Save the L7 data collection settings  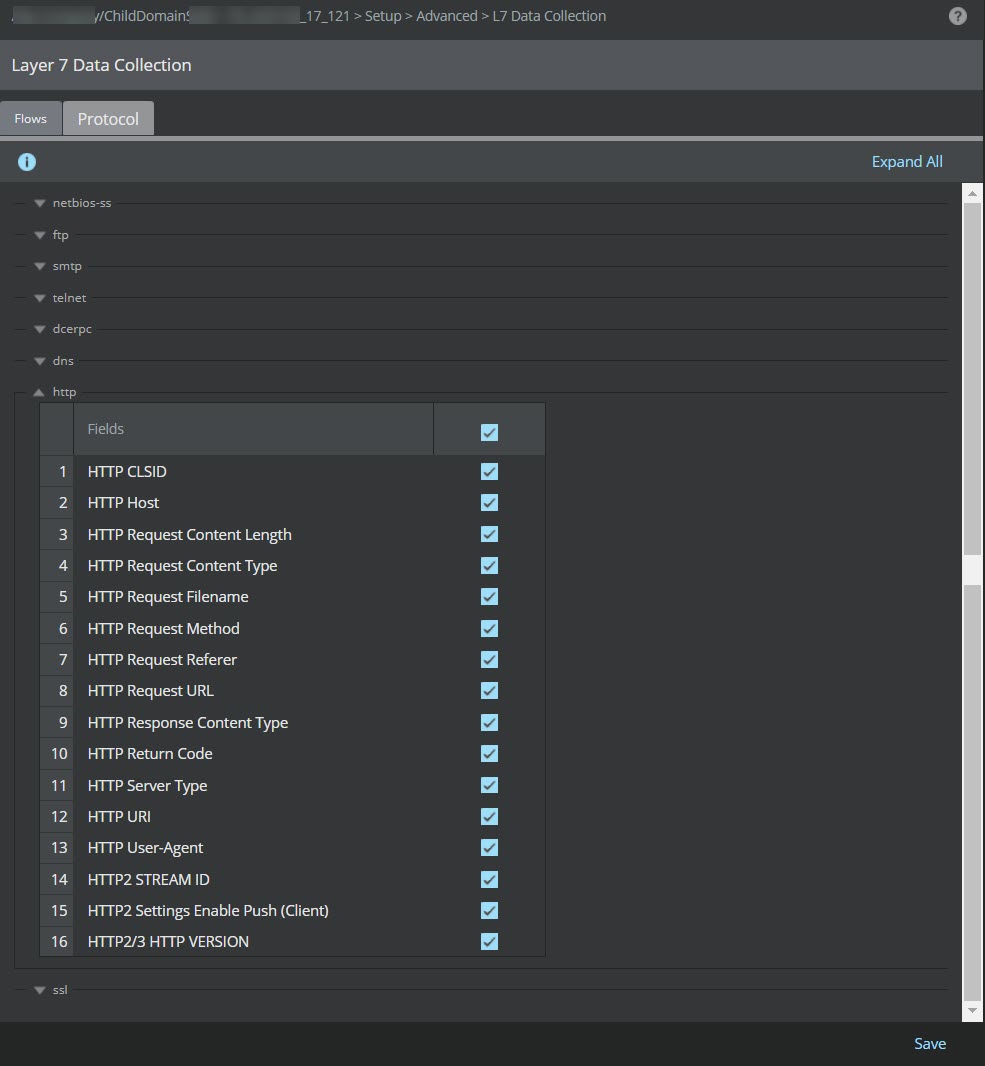click(x=929, y=1044)
